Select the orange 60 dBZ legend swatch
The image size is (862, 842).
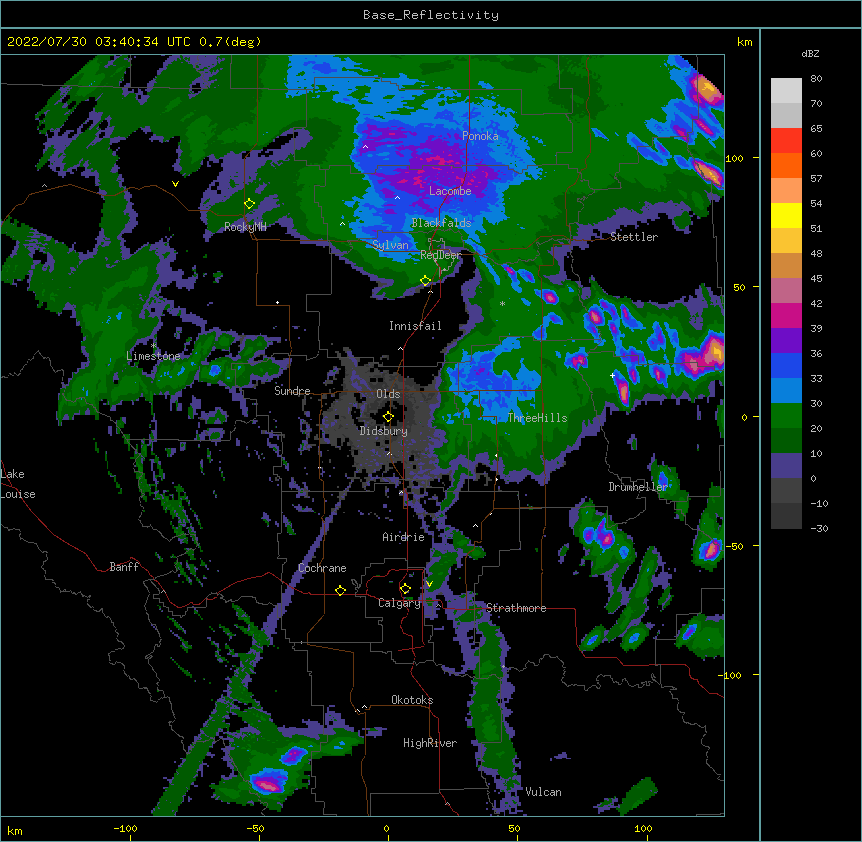coord(786,165)
